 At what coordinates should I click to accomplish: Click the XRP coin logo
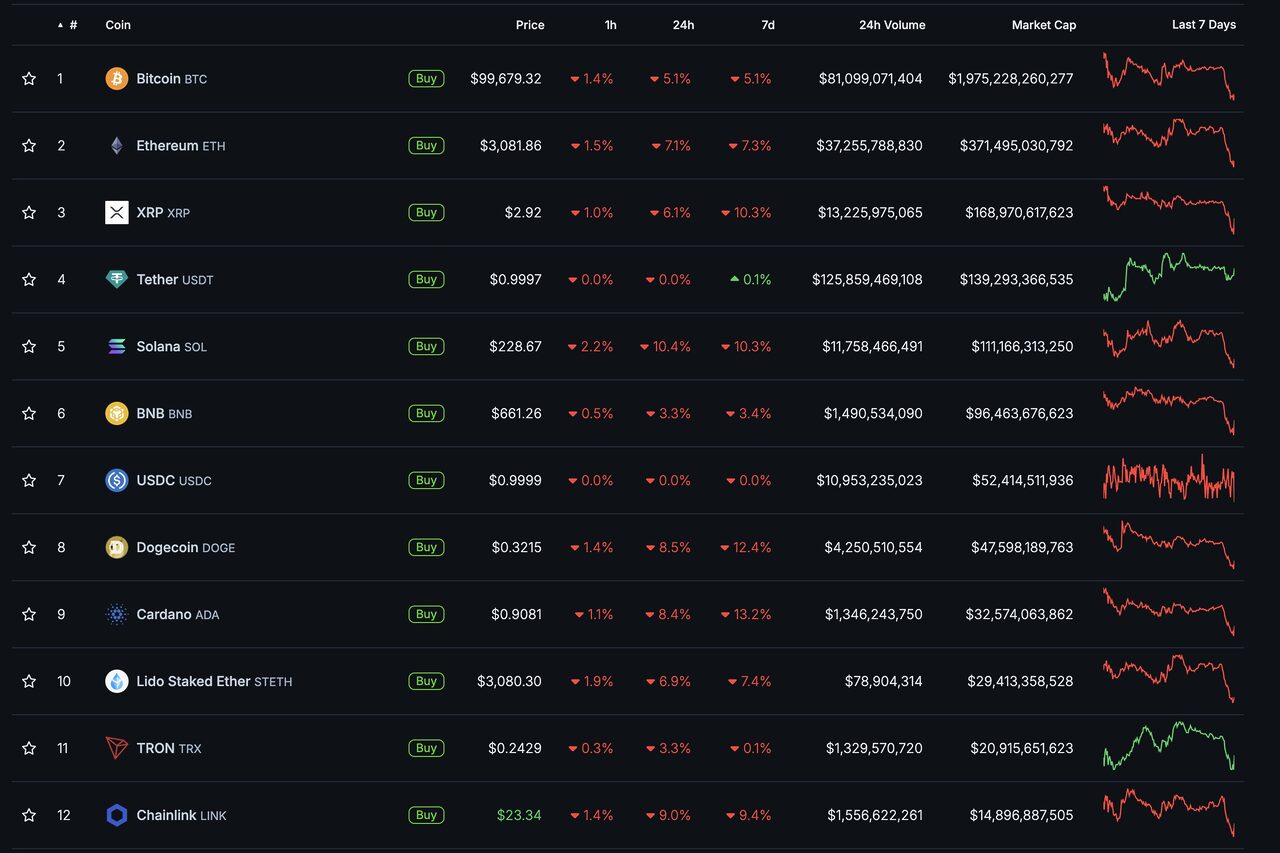click(117, 212)
